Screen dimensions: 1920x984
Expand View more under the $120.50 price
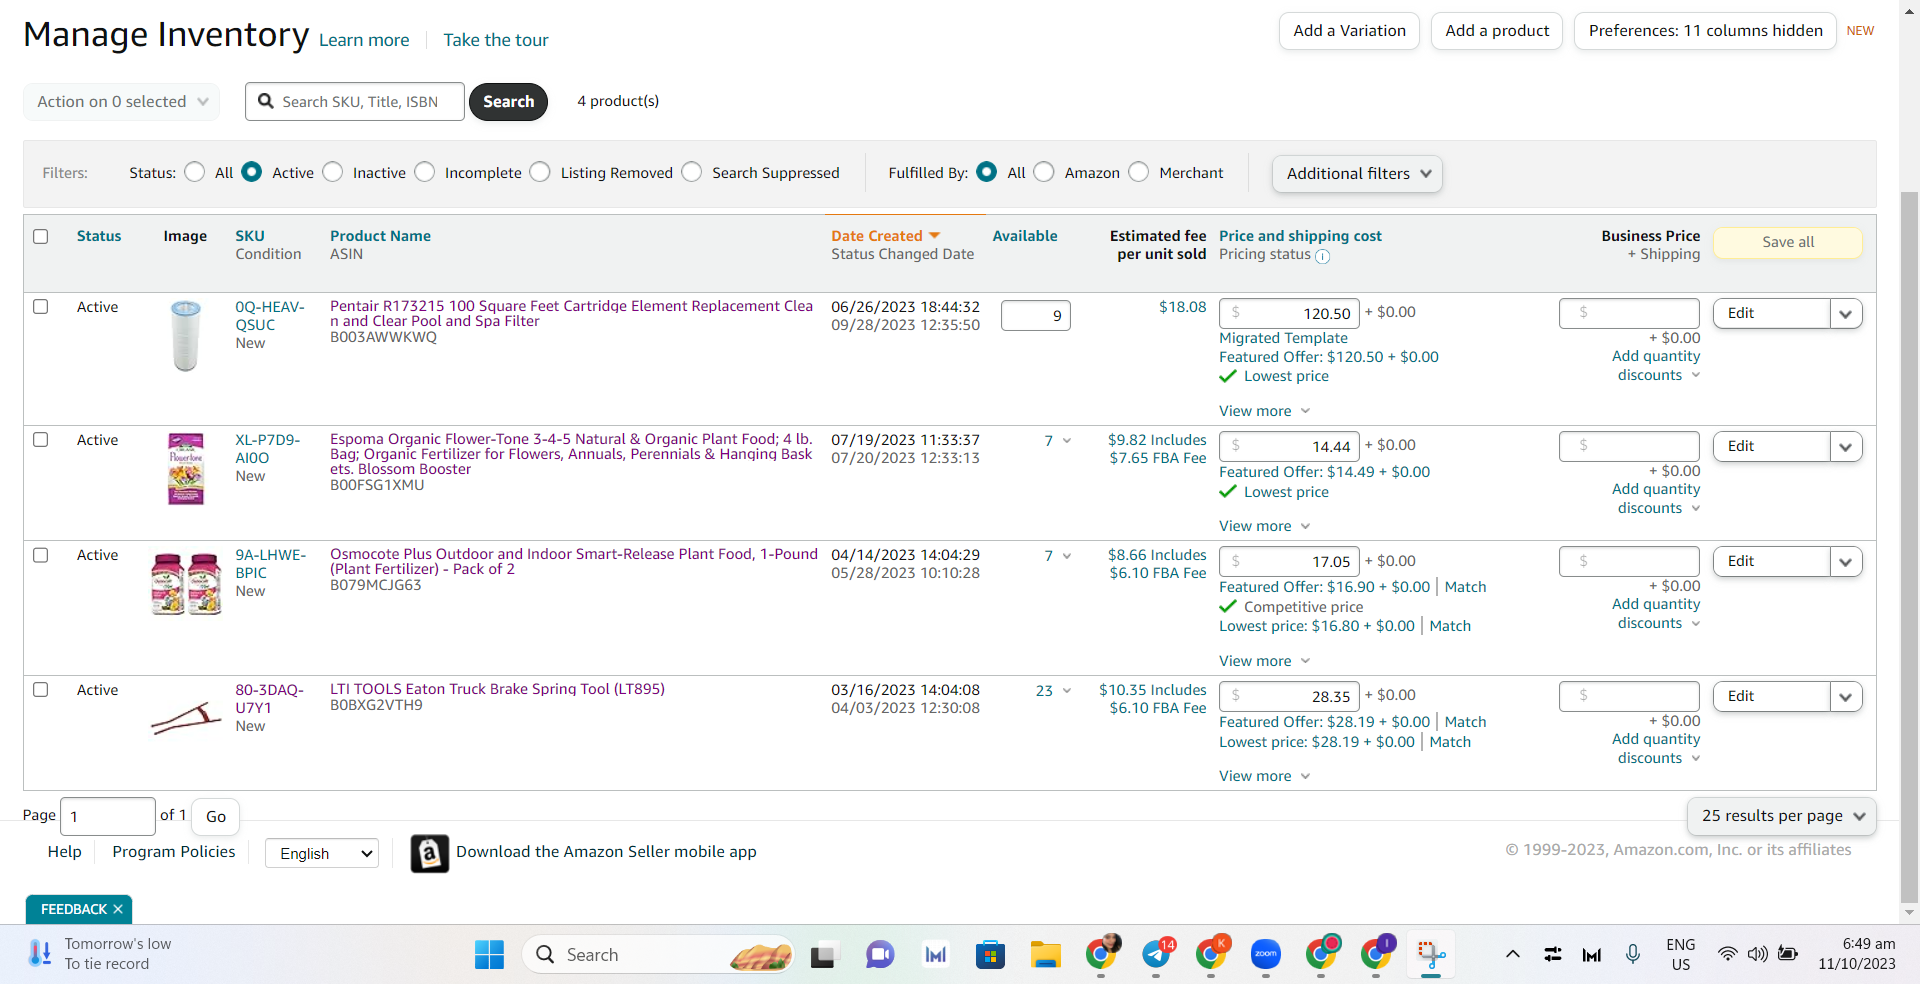(x=1265, y=411)
